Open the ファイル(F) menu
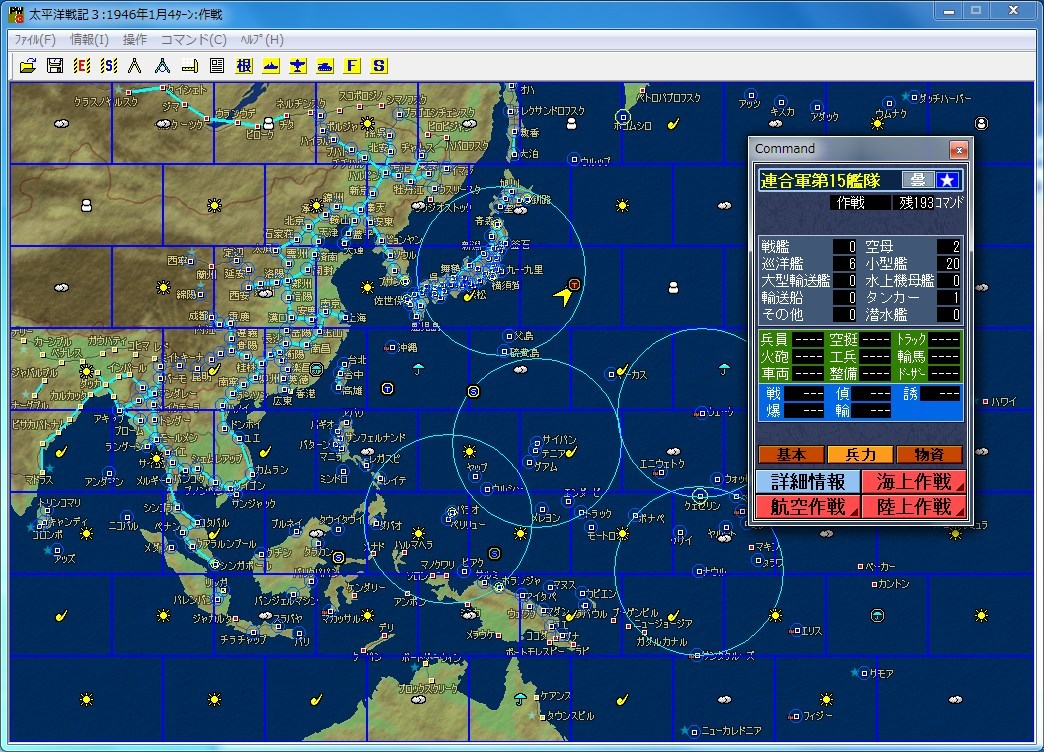The width and height of the screenshot is (1044, 752). pos(35,39)
